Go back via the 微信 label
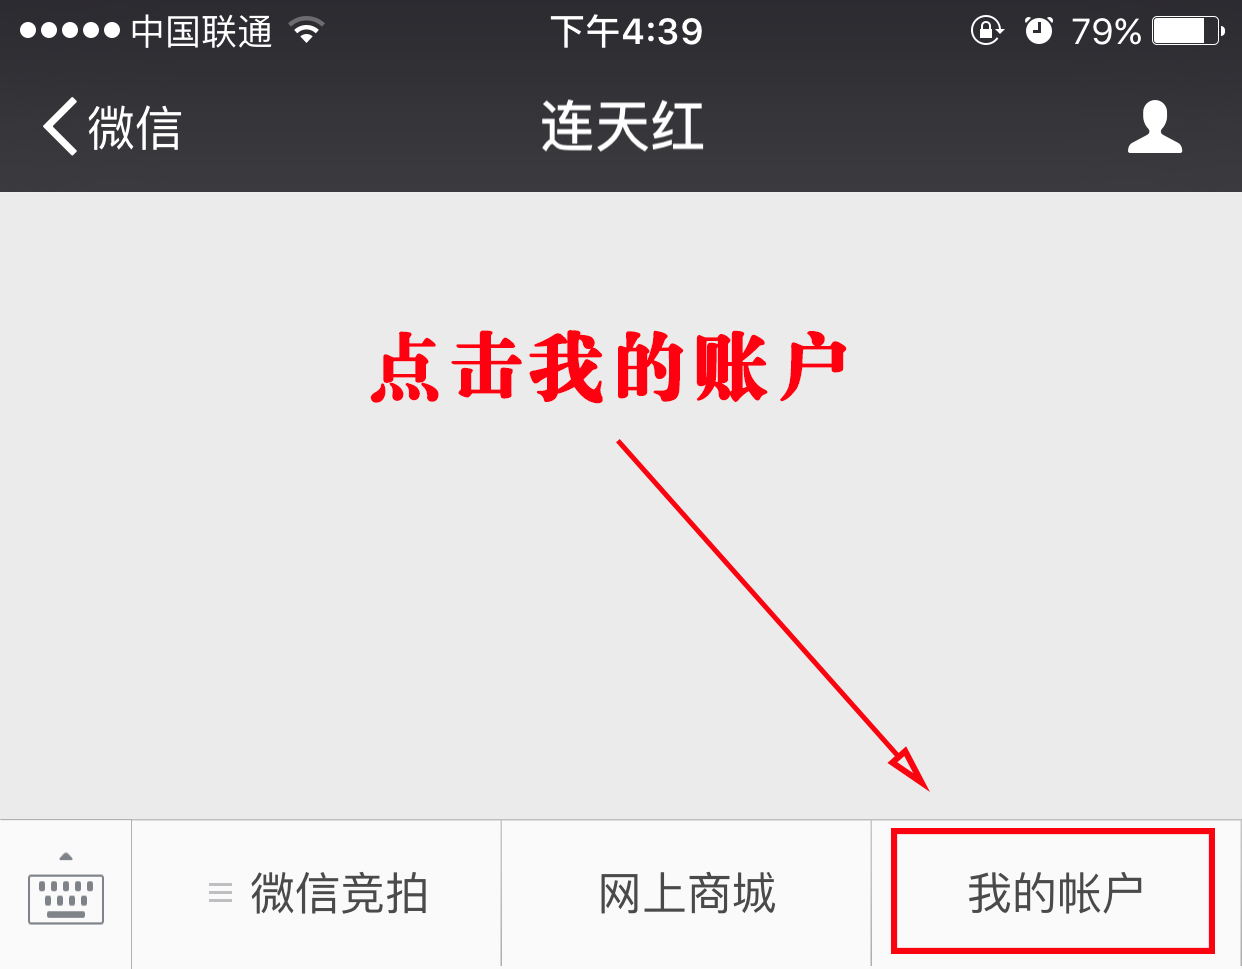 (x=134, y=128)
